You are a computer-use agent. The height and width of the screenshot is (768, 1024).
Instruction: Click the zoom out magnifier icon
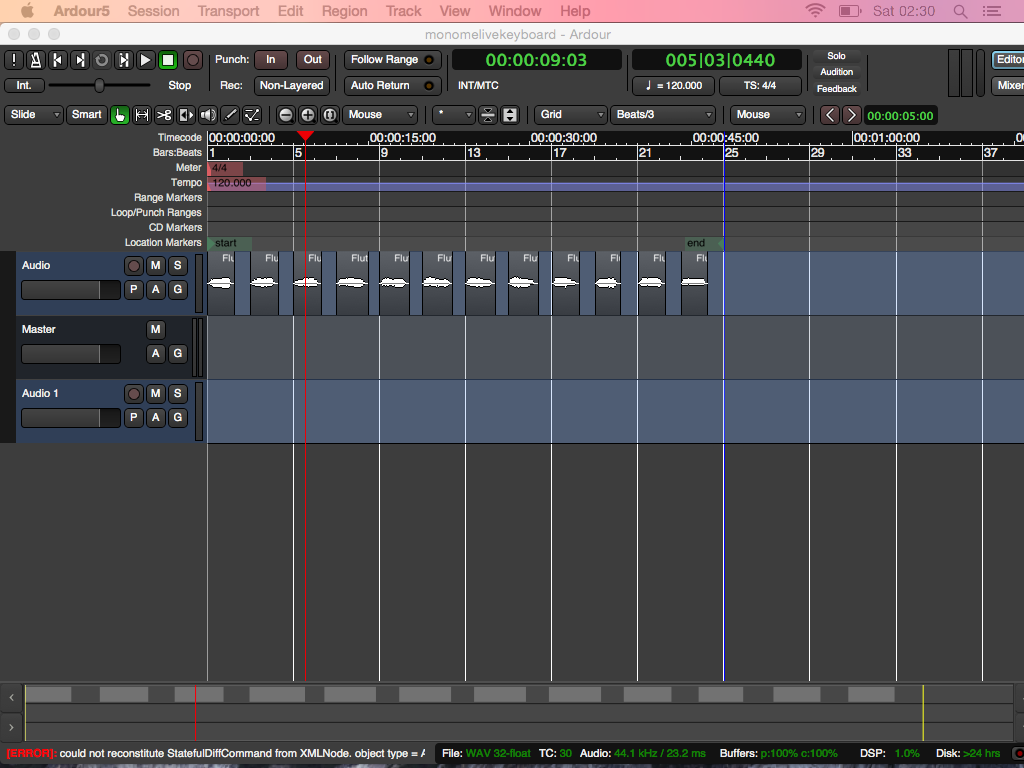[285, 115]
